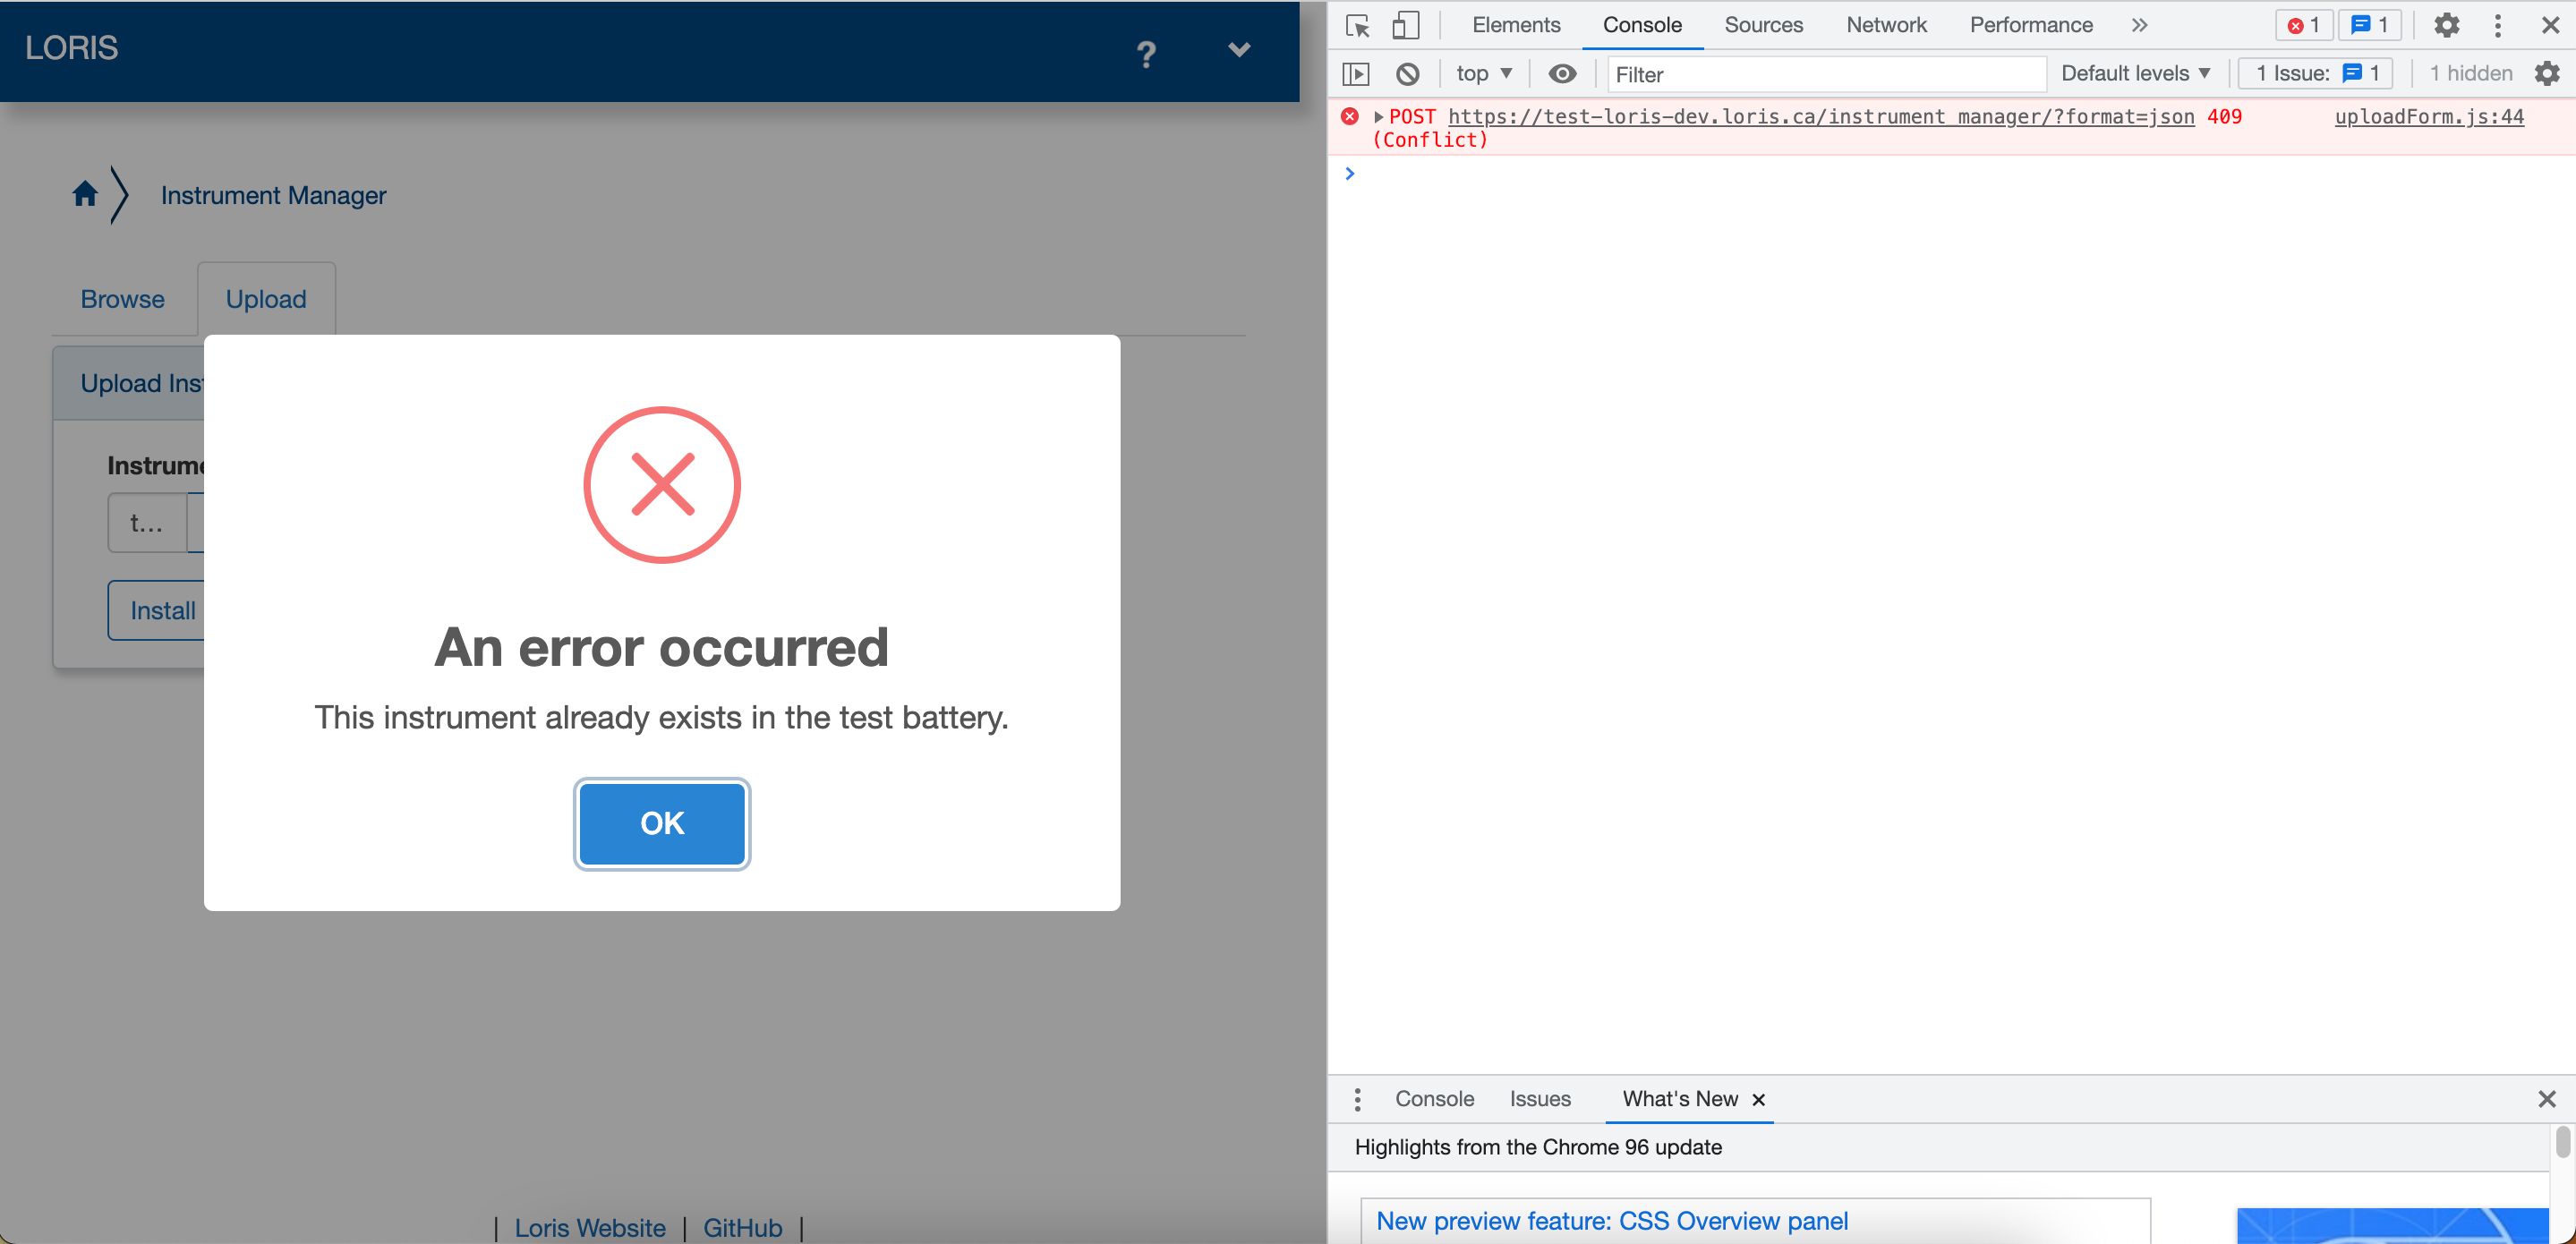
Task: Open the Live Expression eye icon
Action: coord(1562,73)
